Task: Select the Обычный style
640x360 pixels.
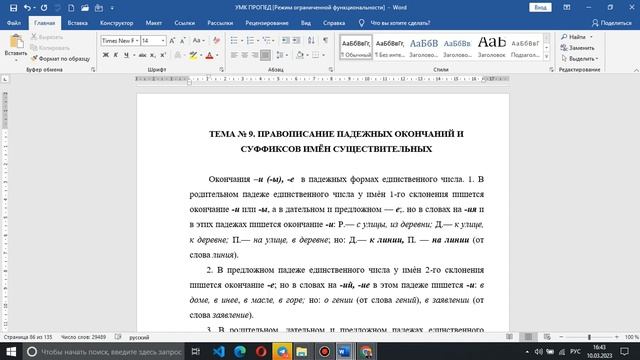Action: 356,47
